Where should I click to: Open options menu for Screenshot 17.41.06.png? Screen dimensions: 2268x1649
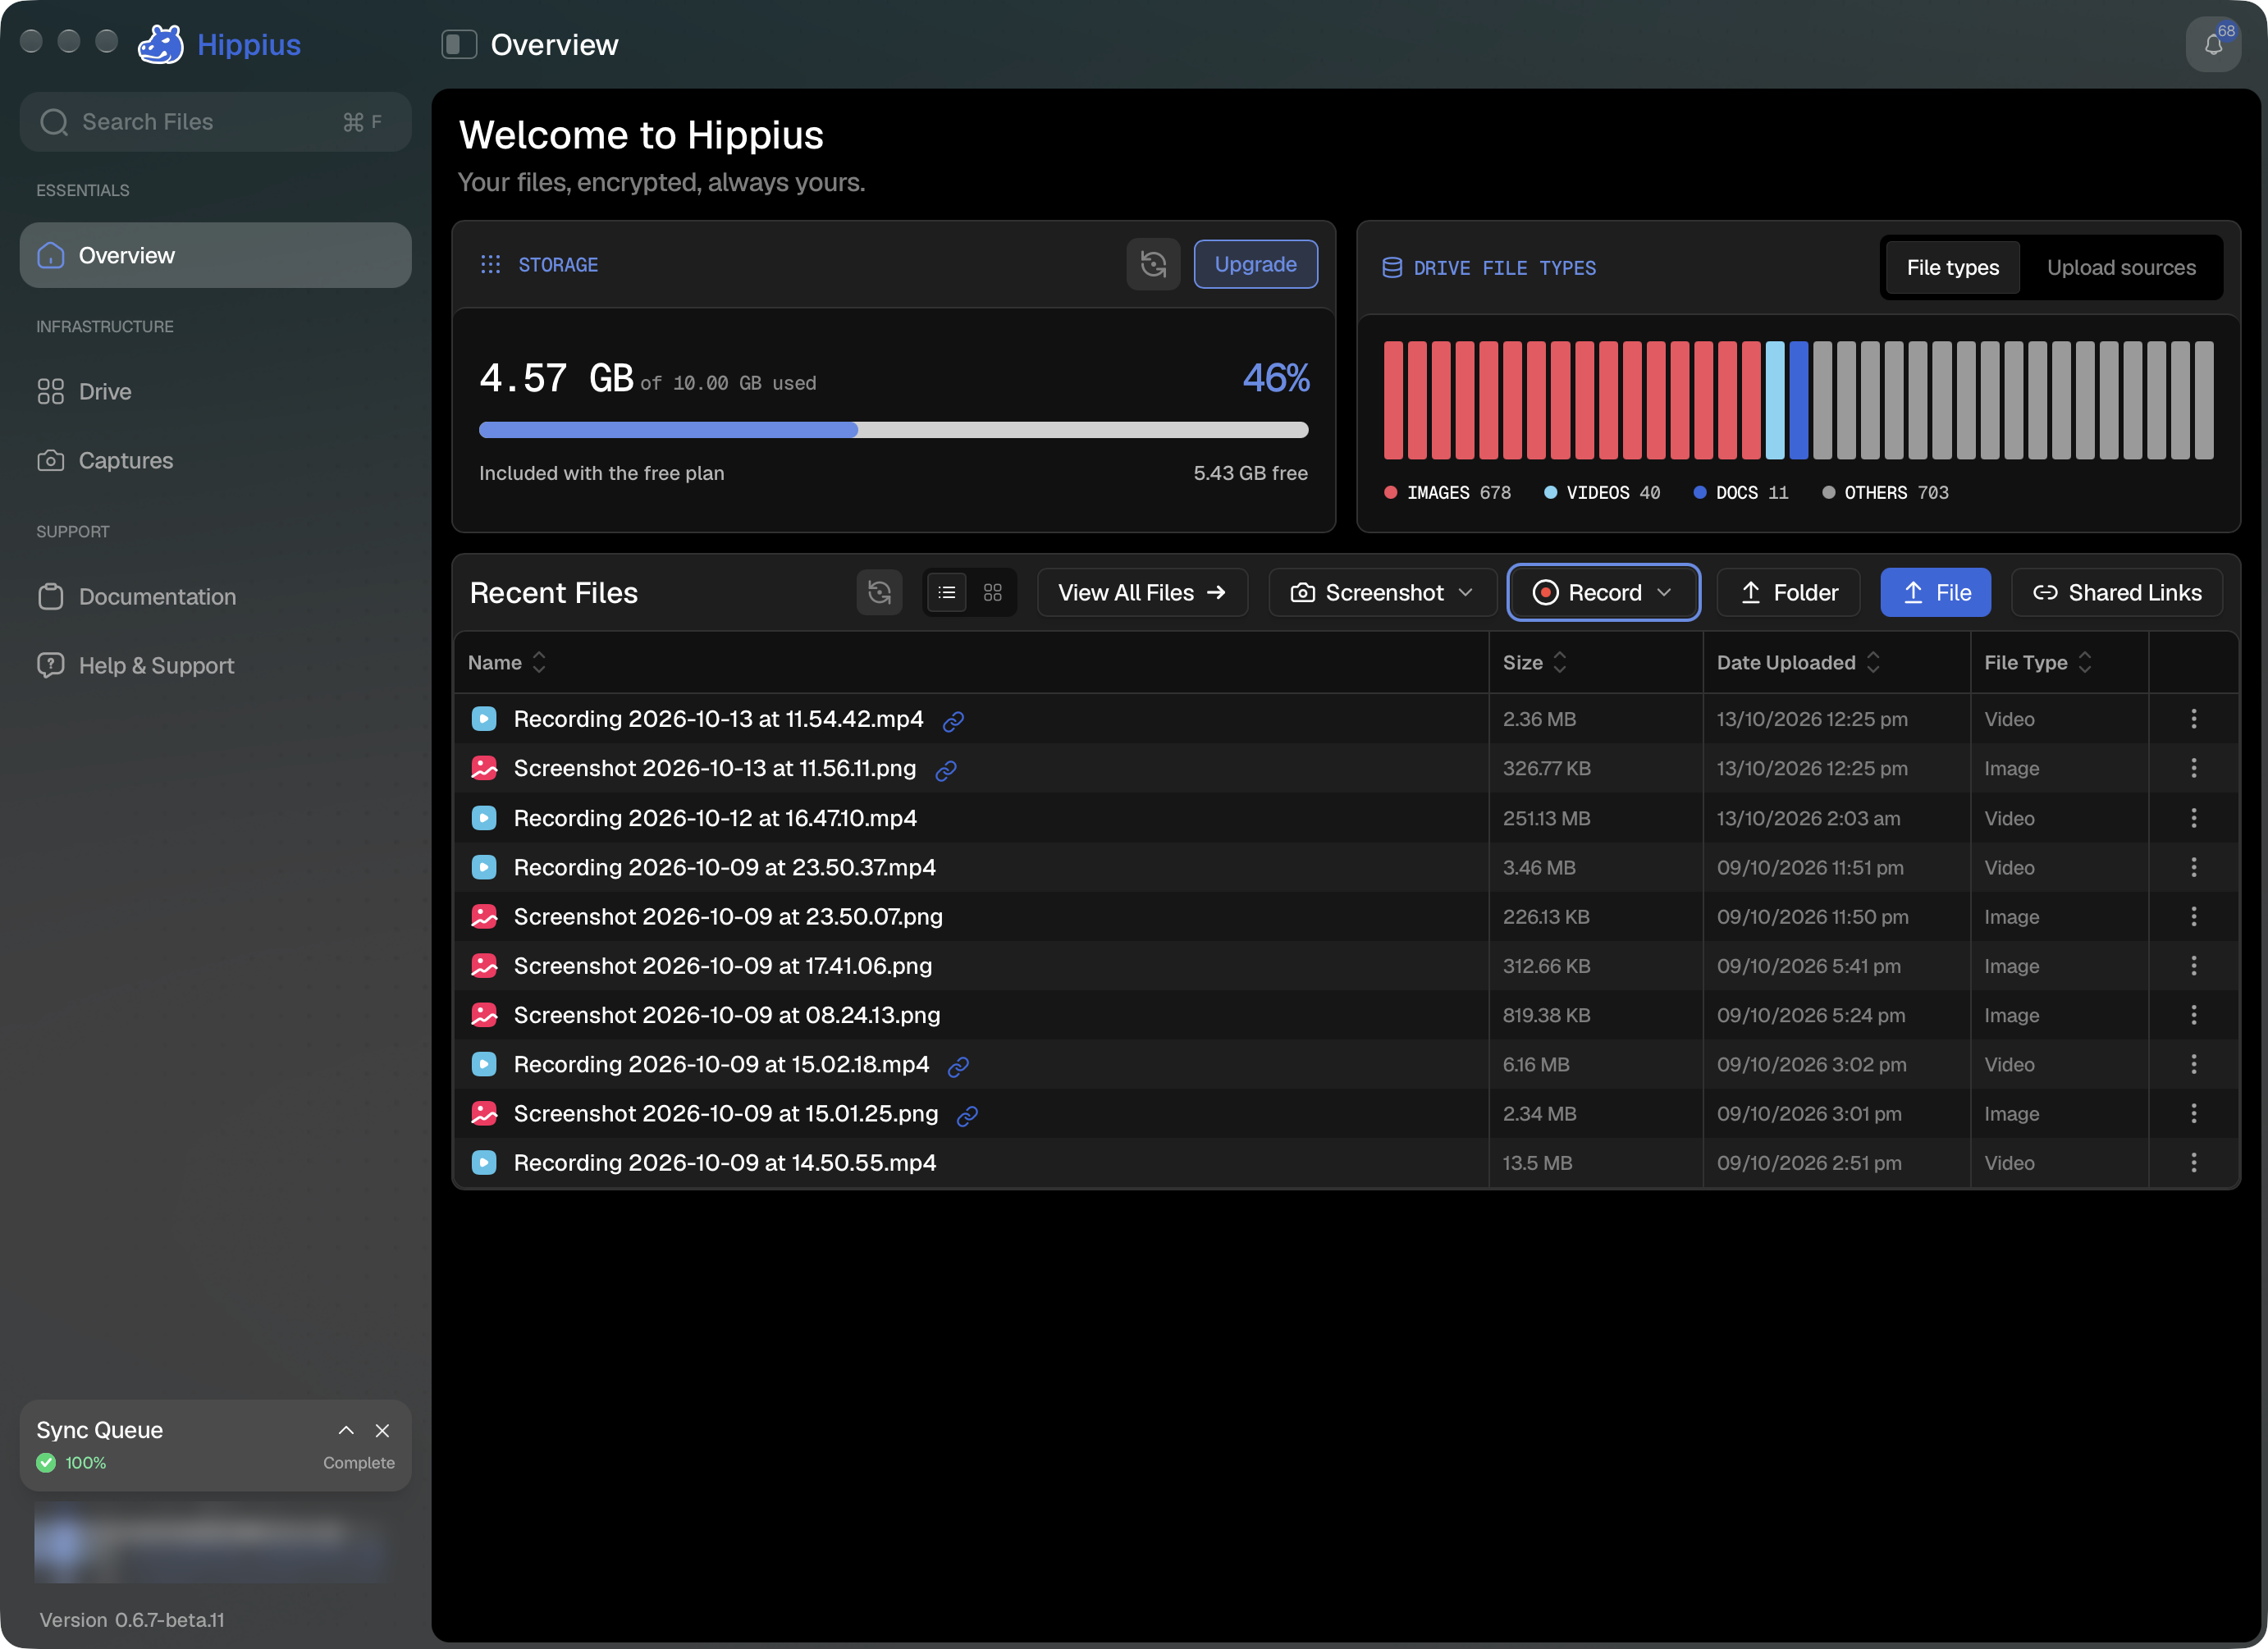click(x=2193, y=966)
